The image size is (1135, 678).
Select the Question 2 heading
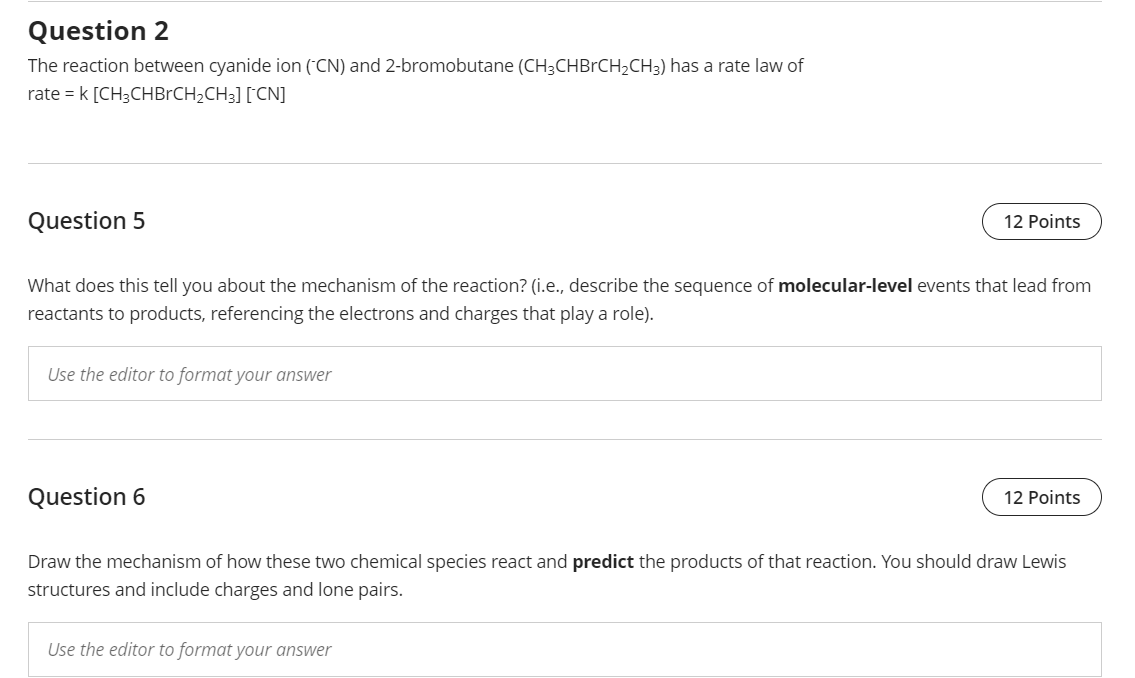click(x=98, y=31)
